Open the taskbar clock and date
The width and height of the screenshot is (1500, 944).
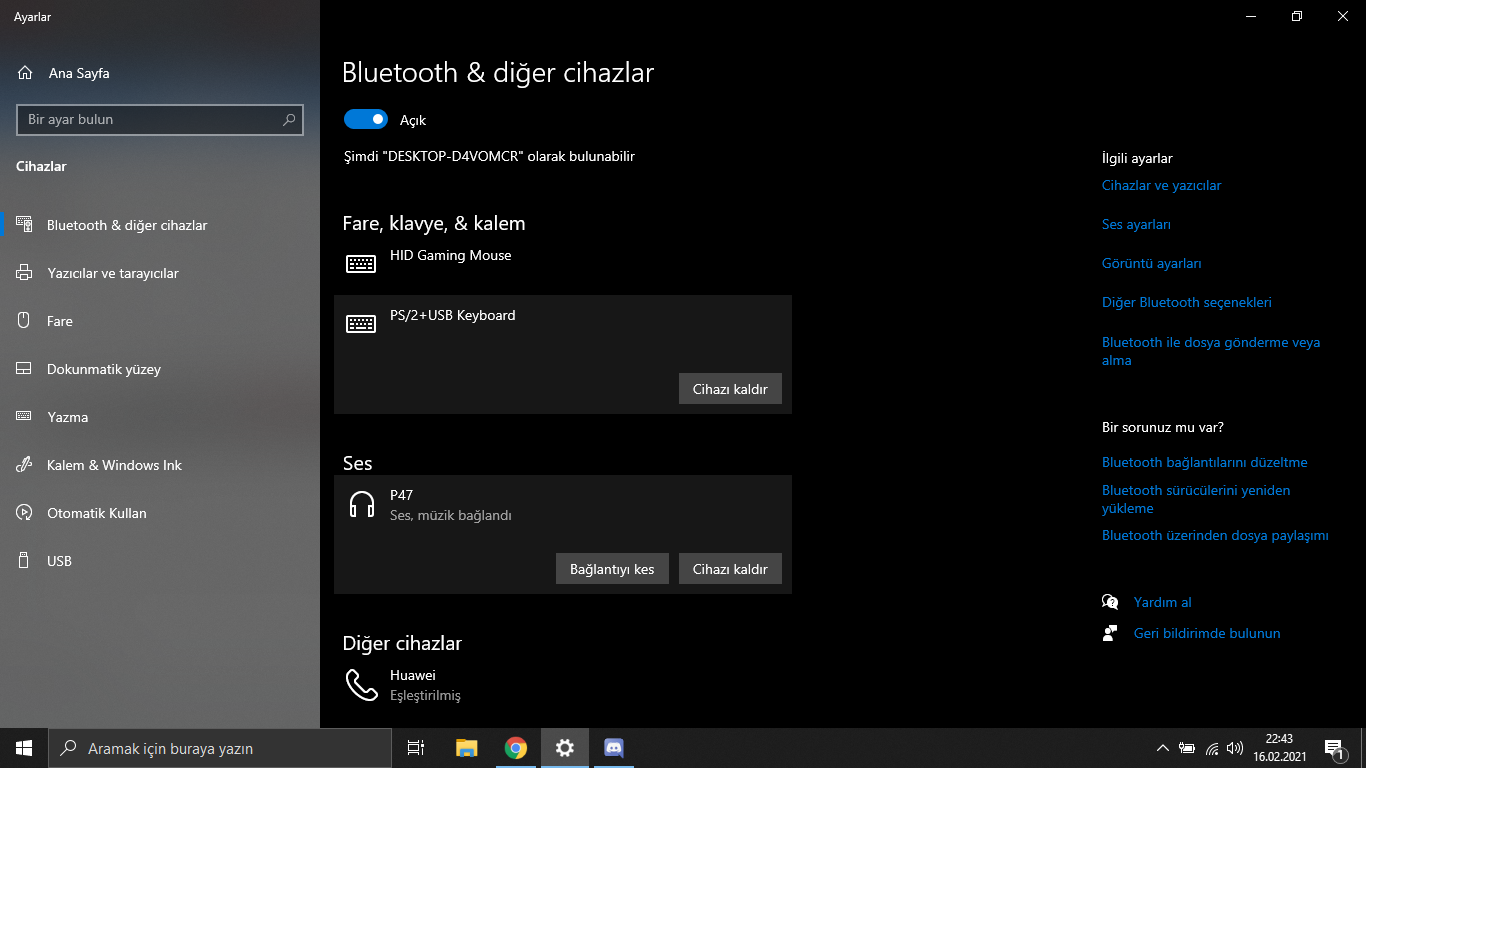point(1280,748)
